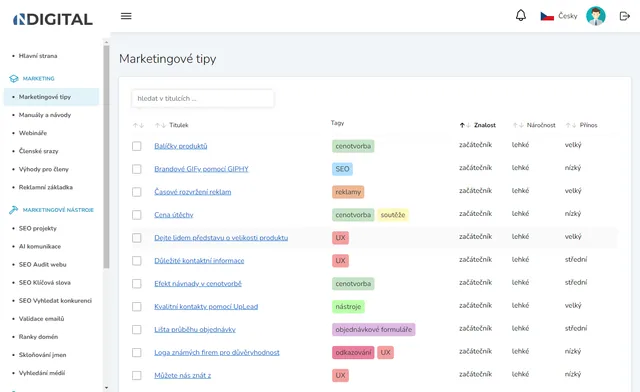Screen dimensions: 640x392
Task: Open the notifications bell
Action: point(521,16)
